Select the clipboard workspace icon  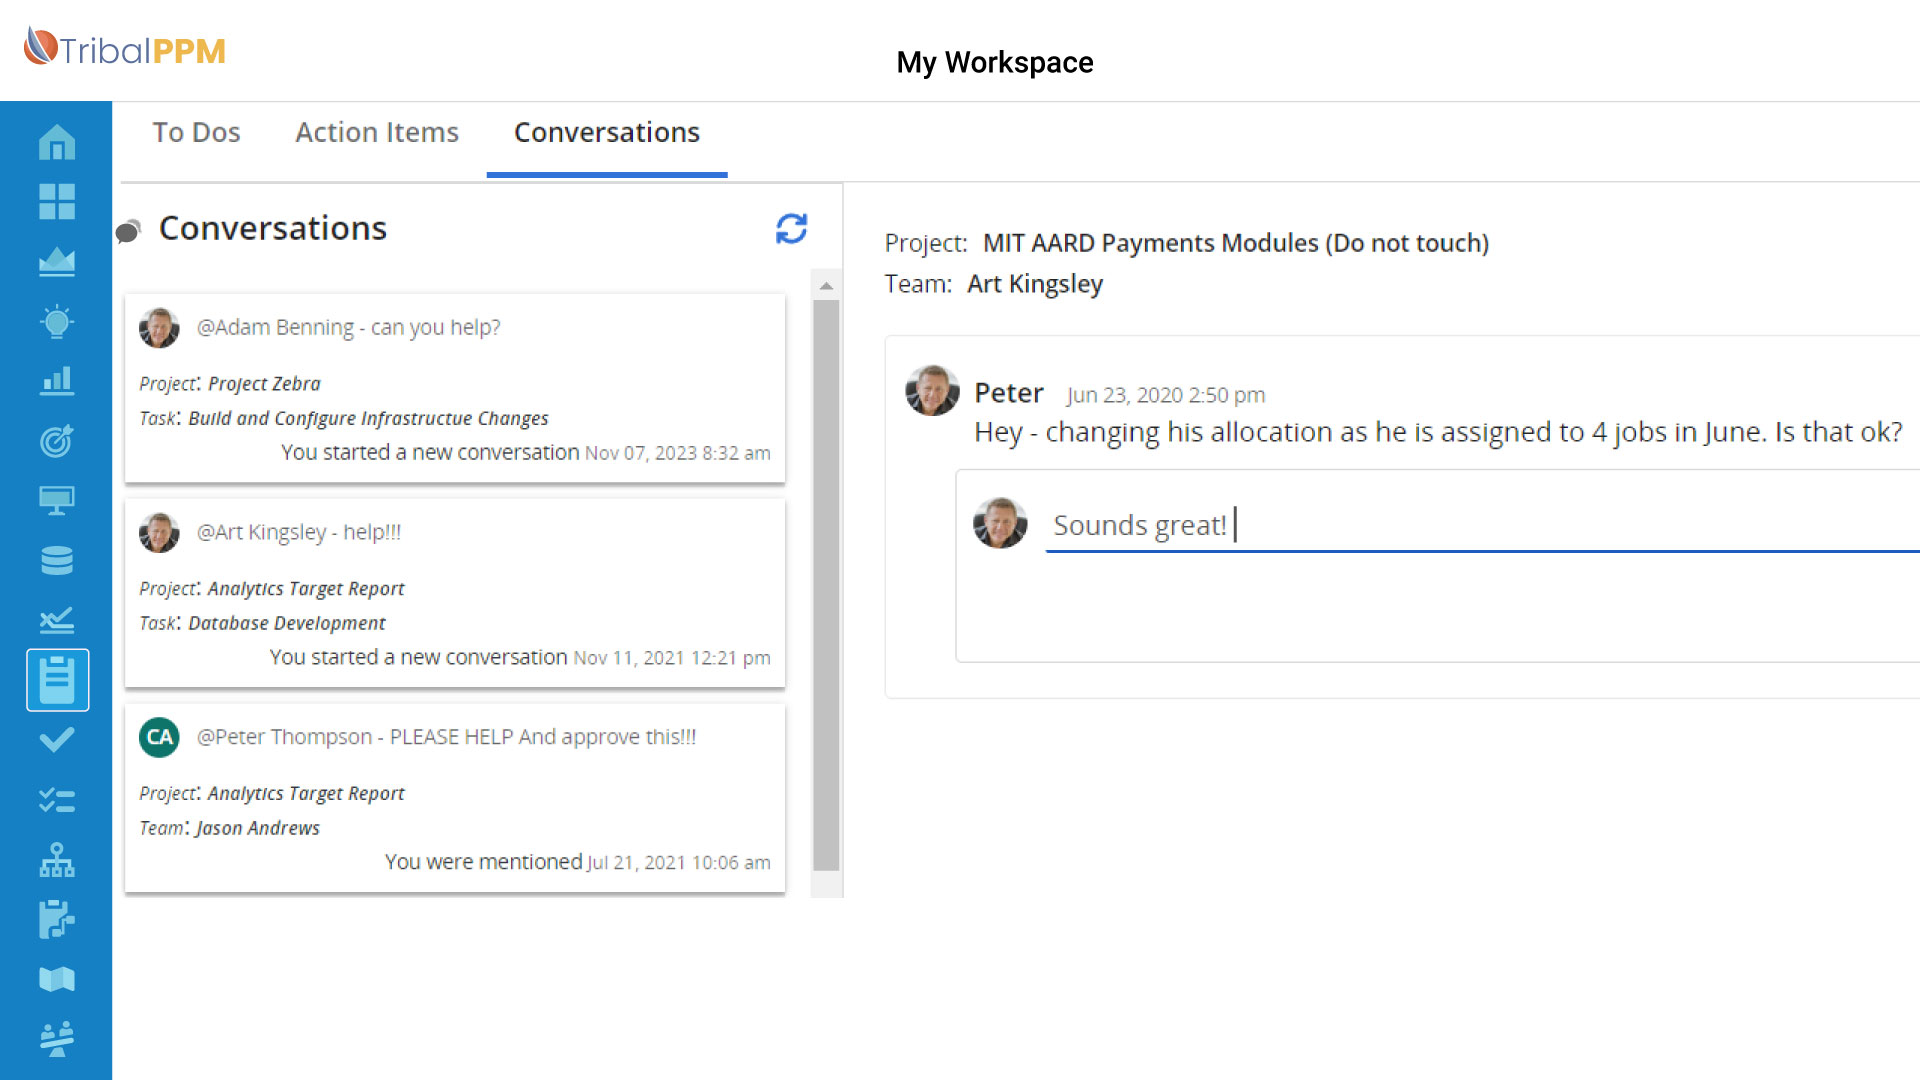tap(57, 680)
